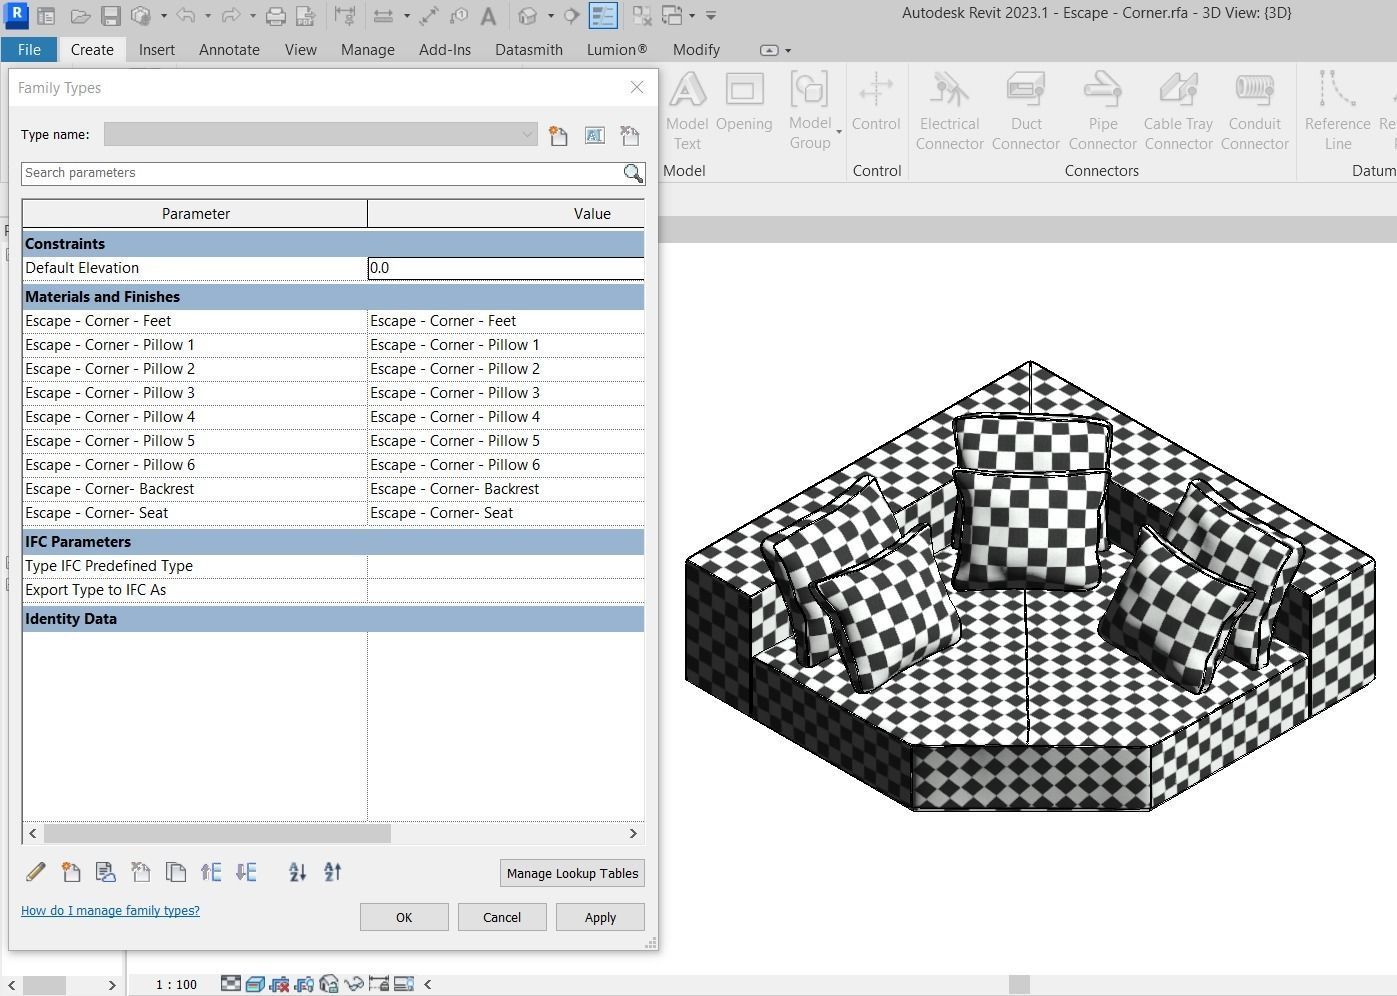1397x996 pixels.
Task: Click the Model Text ribbon tool
Action: [687, 111]
